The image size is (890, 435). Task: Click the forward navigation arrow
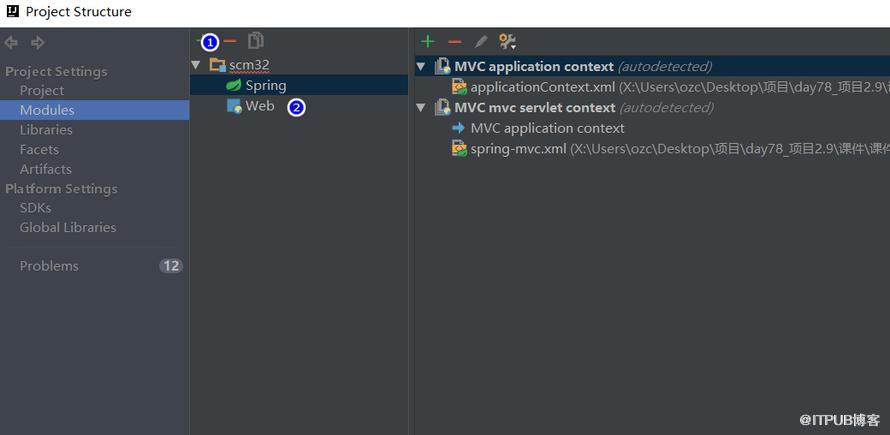[37, 43]
